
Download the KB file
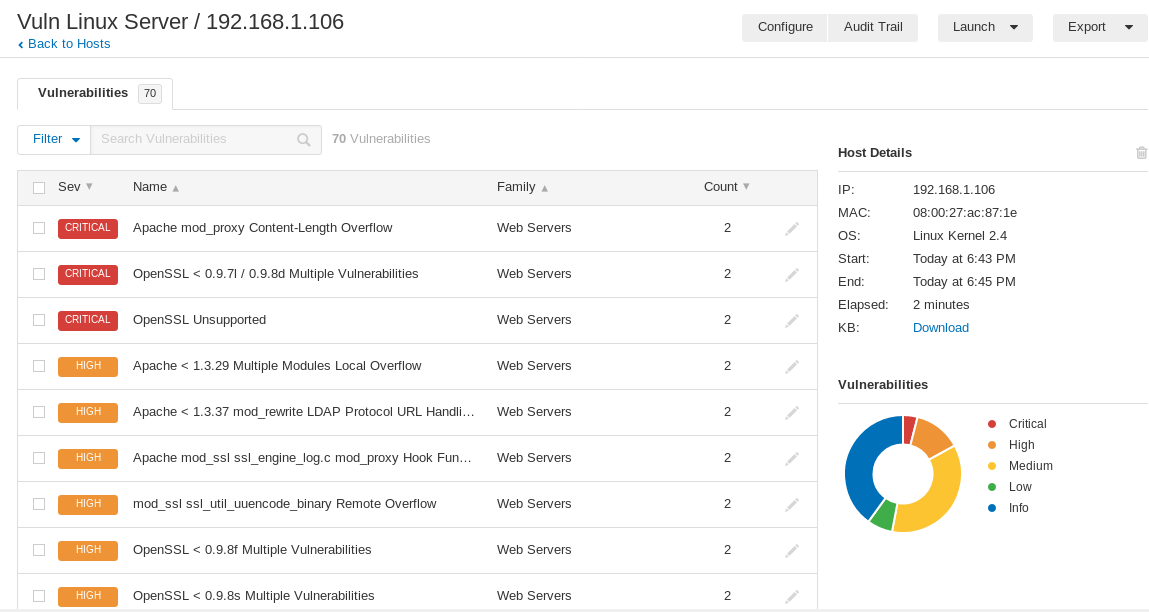940,328
